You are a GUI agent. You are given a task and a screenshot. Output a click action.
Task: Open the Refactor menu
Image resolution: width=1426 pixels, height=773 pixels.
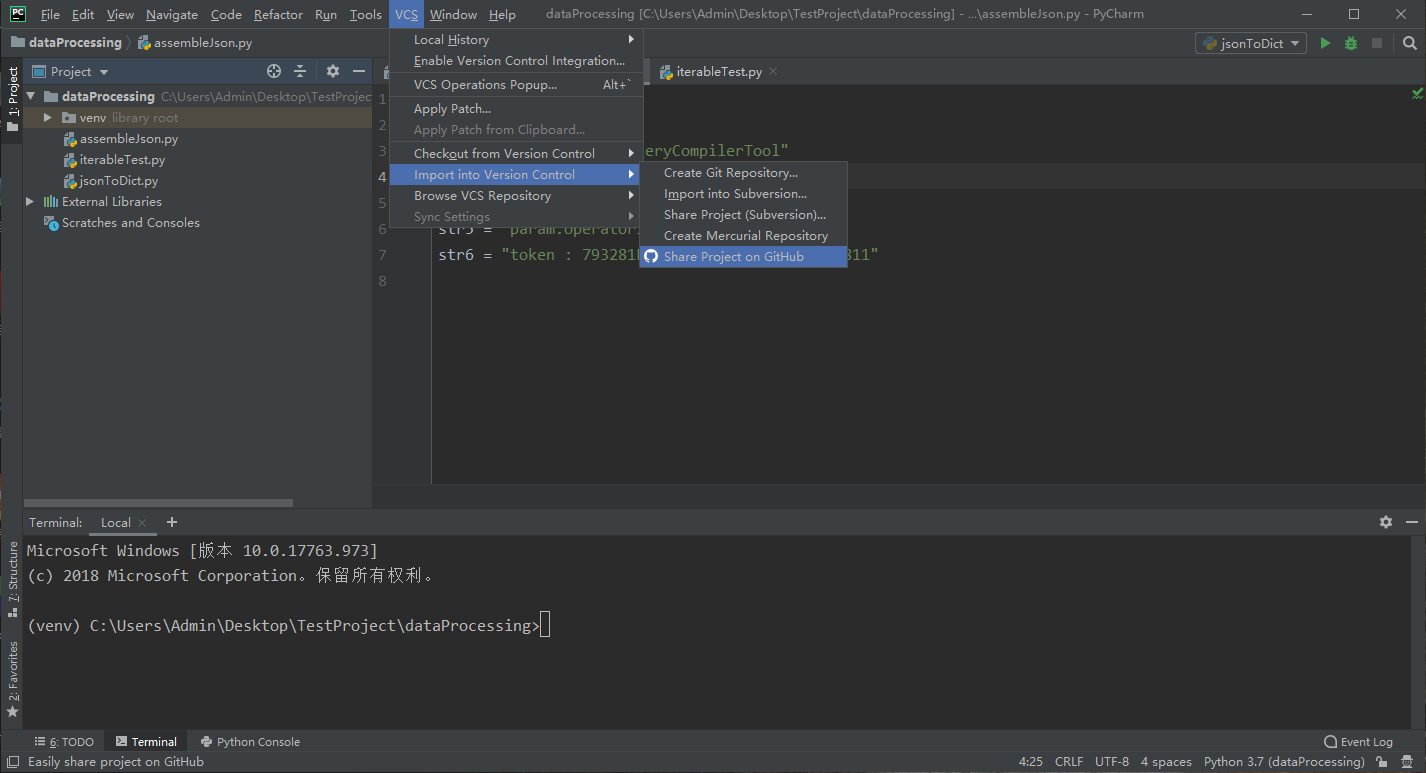point(278,14)
